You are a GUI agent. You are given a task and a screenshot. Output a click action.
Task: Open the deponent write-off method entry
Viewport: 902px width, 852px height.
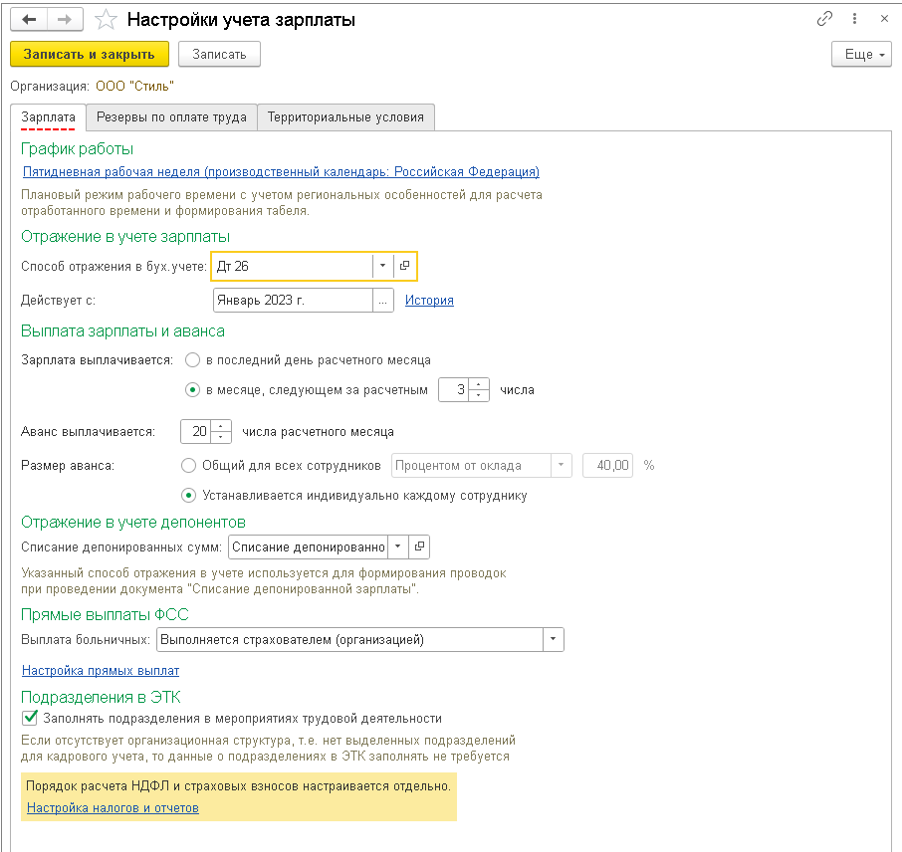[420, 547]
